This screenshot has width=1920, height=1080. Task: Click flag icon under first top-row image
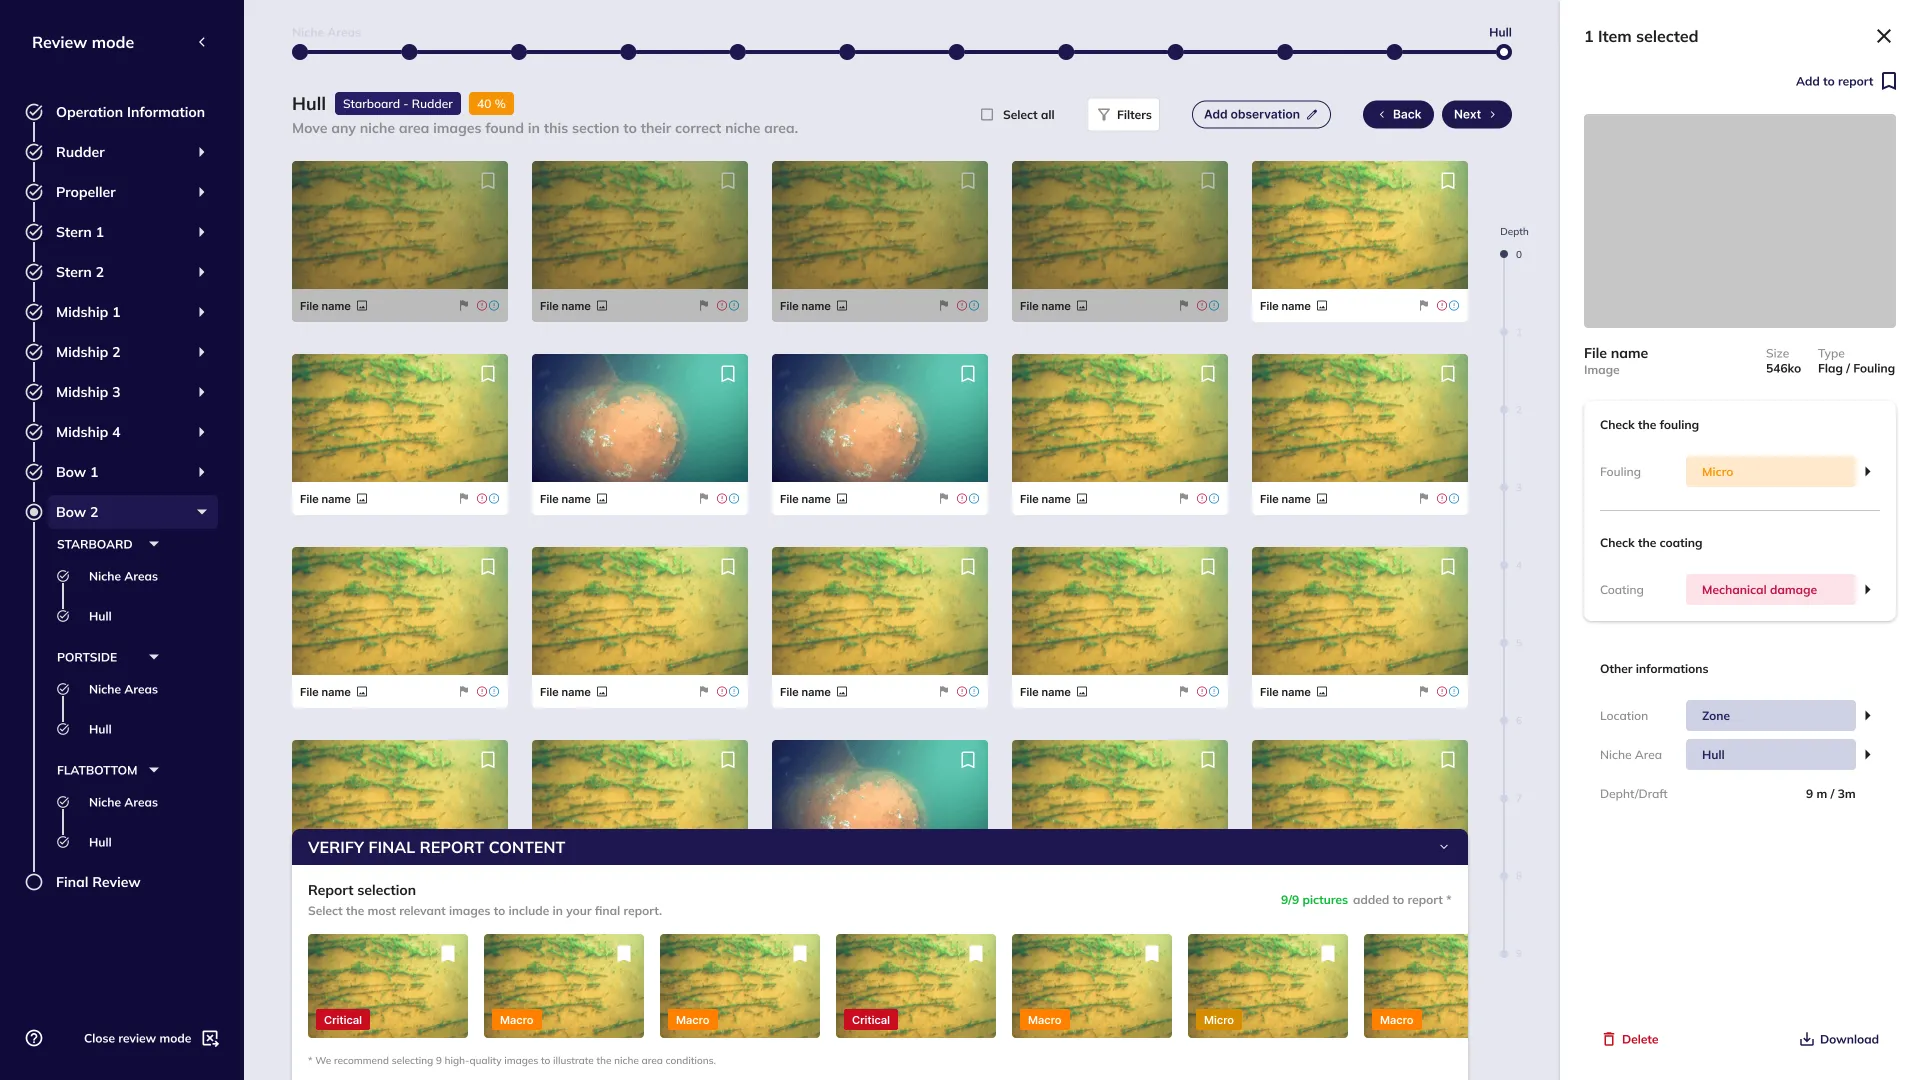pos(463,305)
